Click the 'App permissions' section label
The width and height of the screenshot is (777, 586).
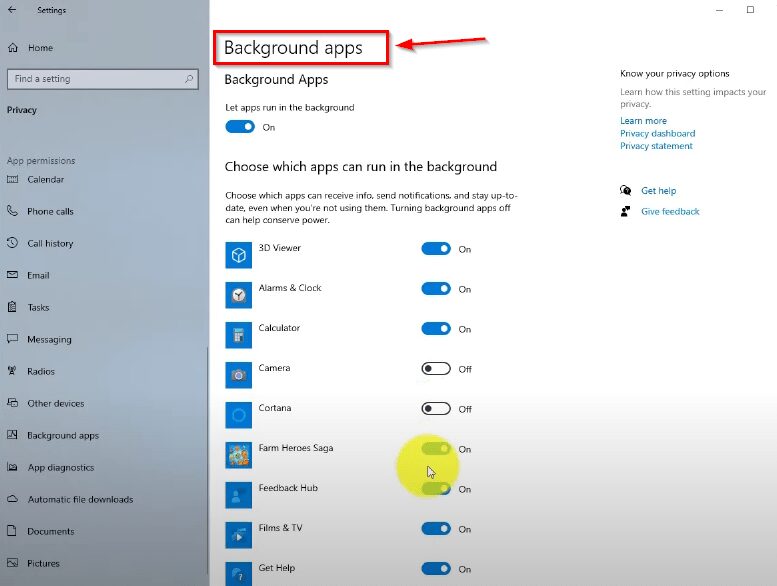tap(41, 160)
